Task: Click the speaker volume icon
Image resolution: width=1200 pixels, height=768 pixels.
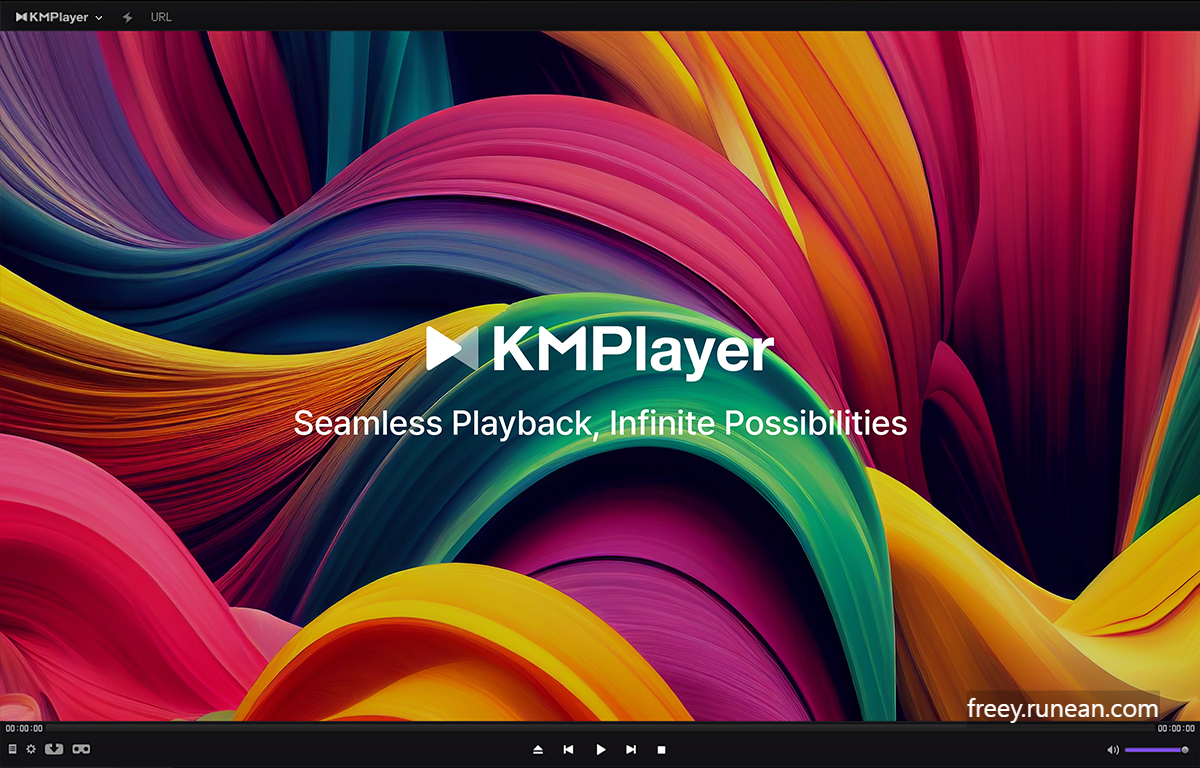Action: [x=1113, y=749]
